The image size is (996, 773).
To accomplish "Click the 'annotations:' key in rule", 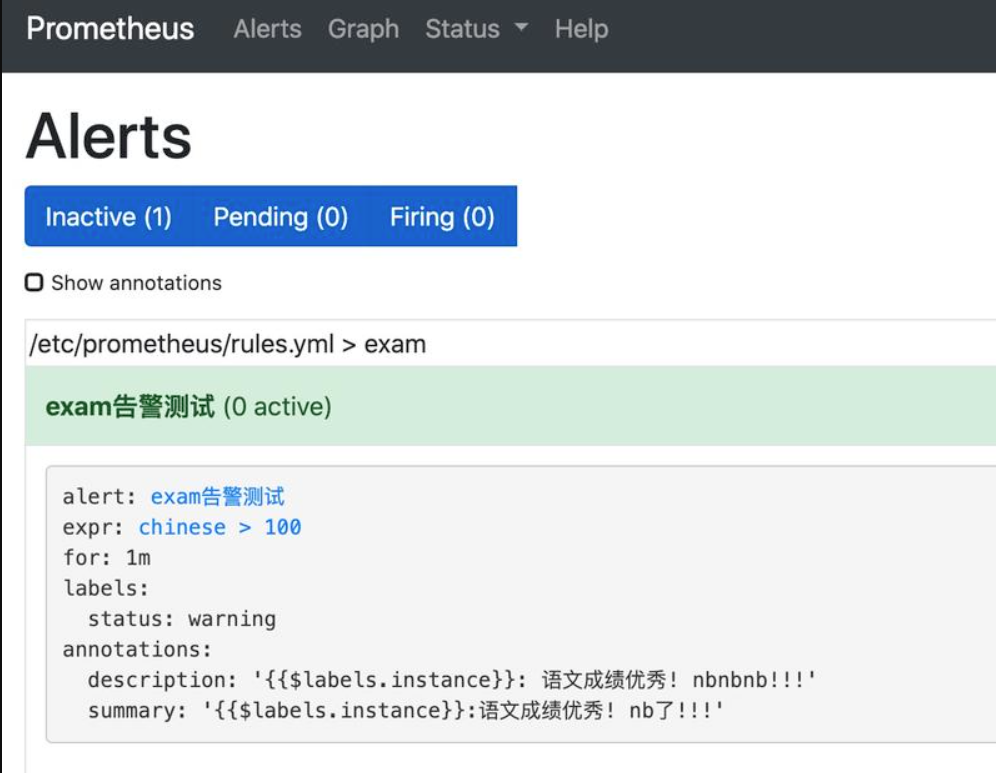I will [137, 649].
